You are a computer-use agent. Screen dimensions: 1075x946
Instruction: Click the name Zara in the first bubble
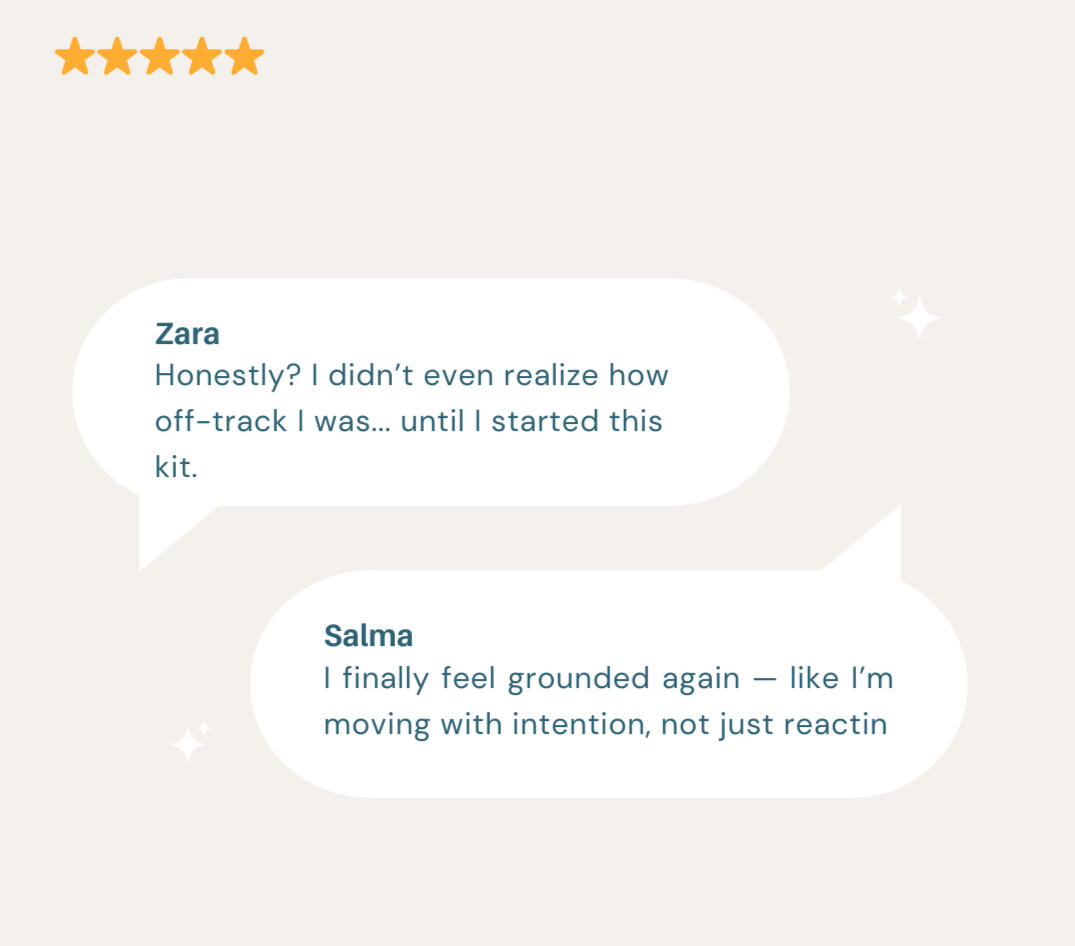[187, 334]
